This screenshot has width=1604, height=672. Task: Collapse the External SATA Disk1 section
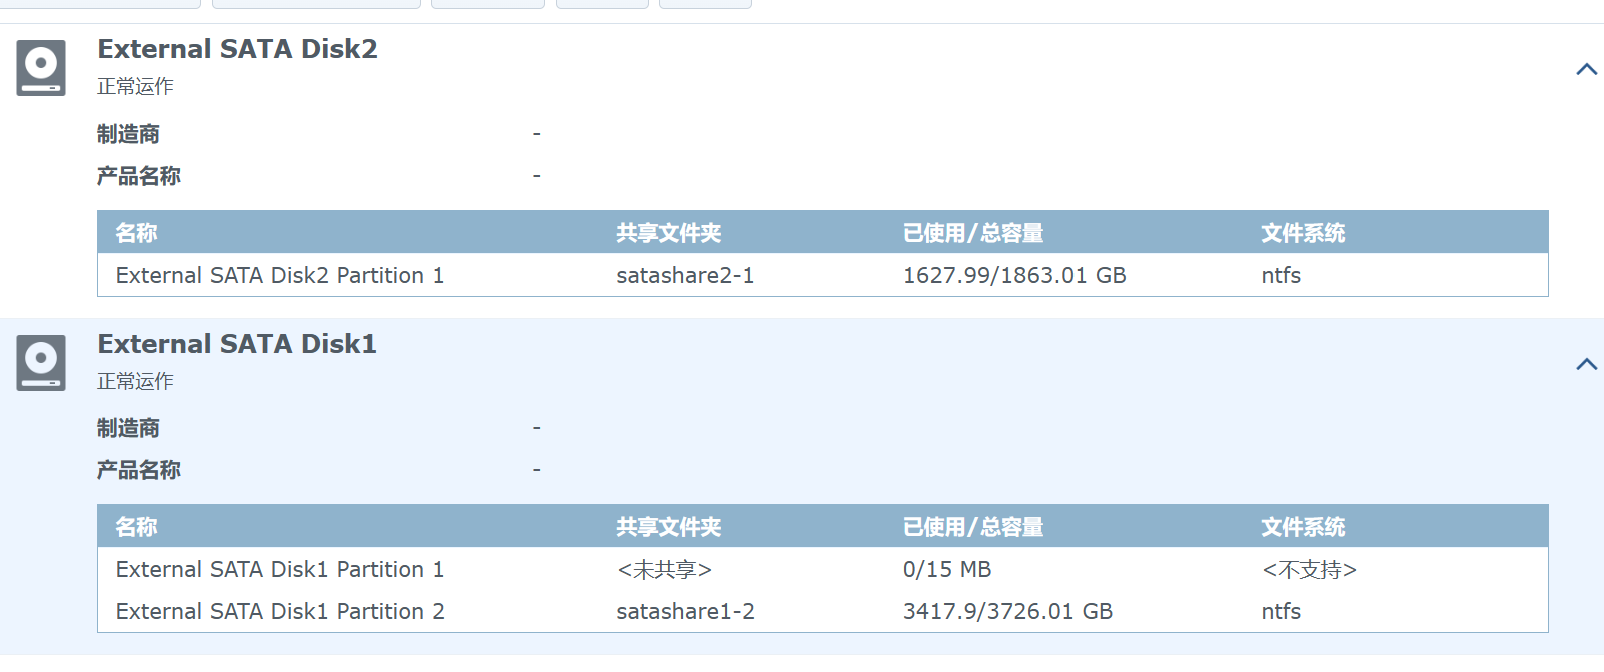[1586, 364]
